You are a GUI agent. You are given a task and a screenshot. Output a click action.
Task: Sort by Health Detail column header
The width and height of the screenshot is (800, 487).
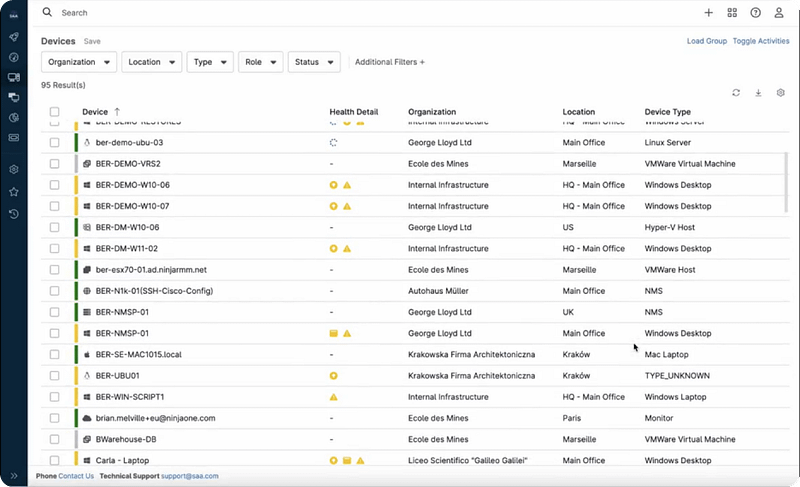[354, 112]
